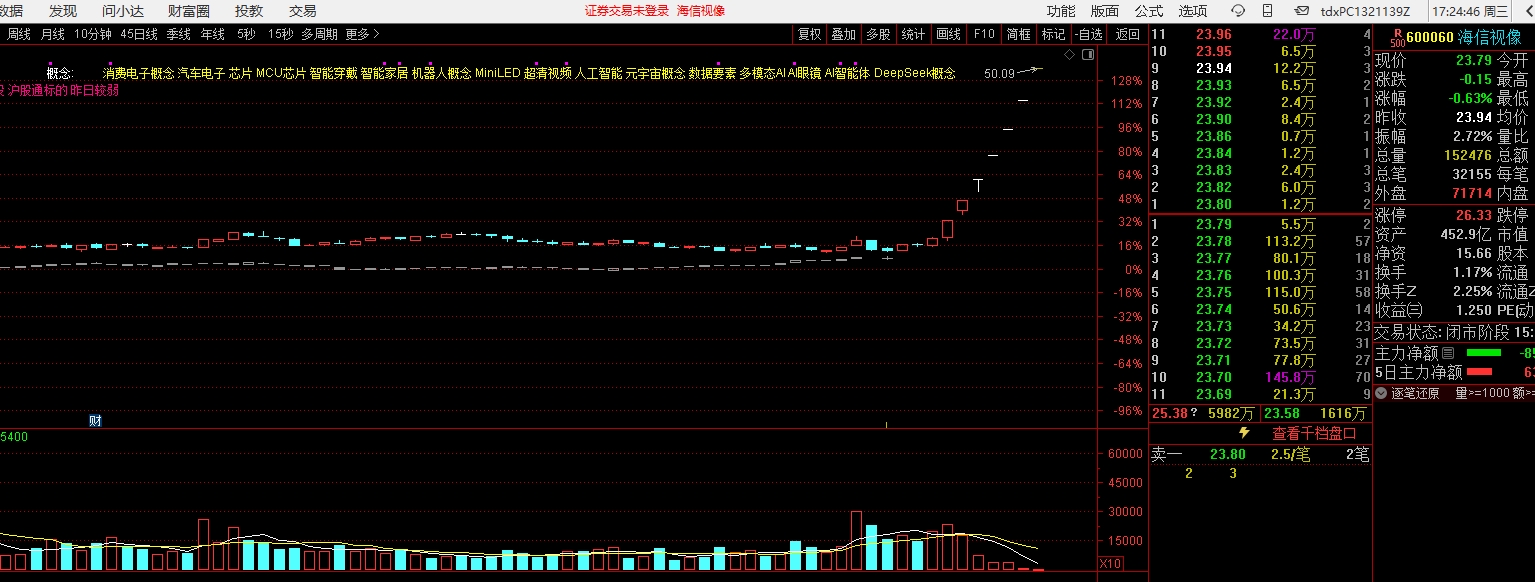
Task: Click the MiniLED concept tag
Action: click(x=497, y=73)
